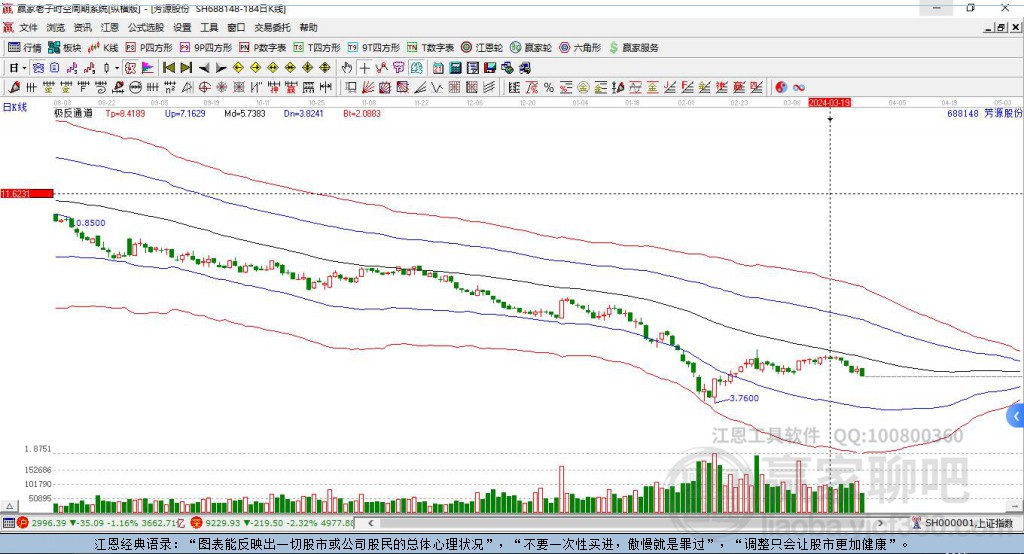
Task: Open the 六角形 hexagon tool
Action: pyautogui.click(x=580, y=48)
